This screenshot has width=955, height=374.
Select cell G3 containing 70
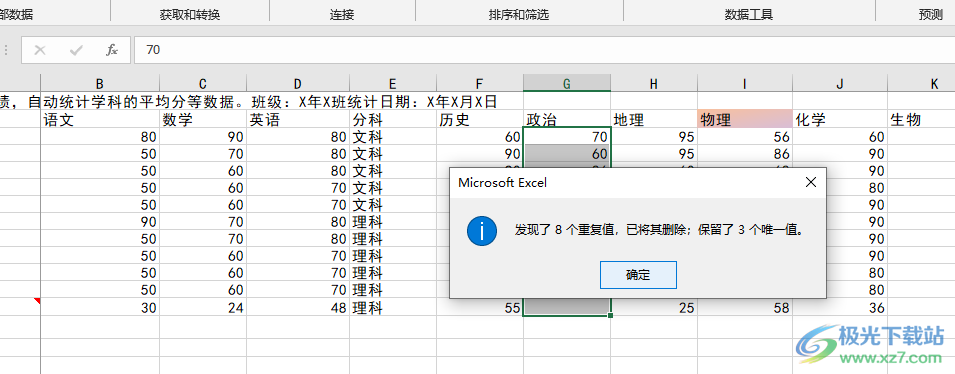pyautogui.click(x=567, y=137)
